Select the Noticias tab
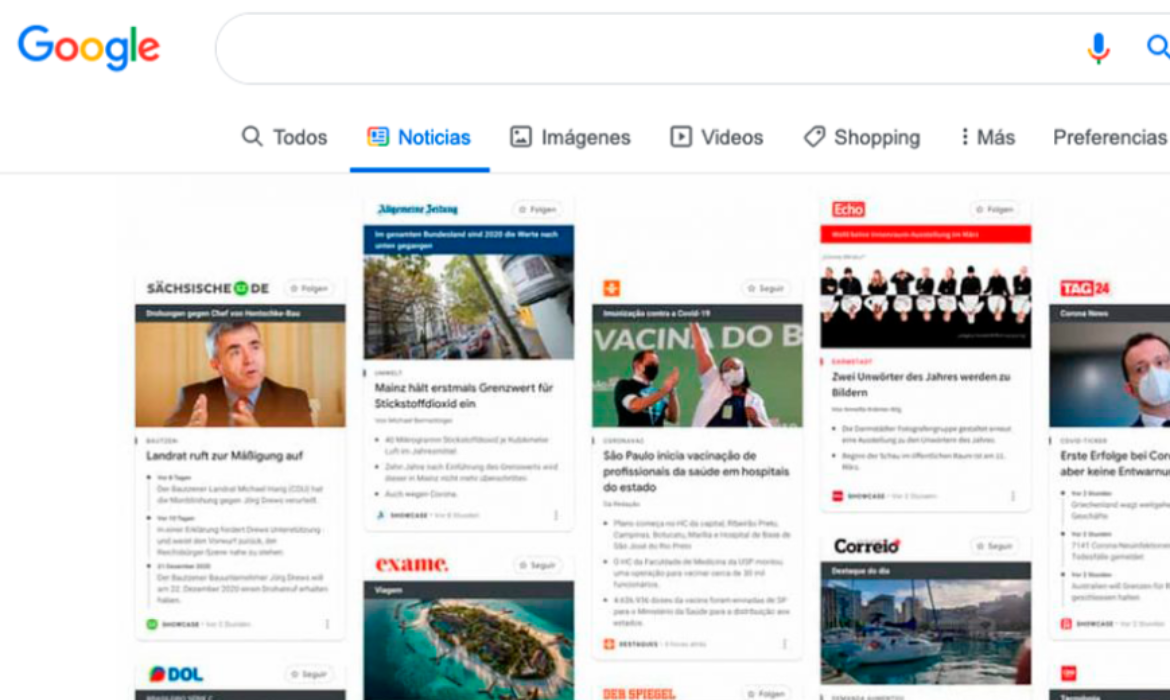Viewport: 1170px width, 700px height. 419,137
